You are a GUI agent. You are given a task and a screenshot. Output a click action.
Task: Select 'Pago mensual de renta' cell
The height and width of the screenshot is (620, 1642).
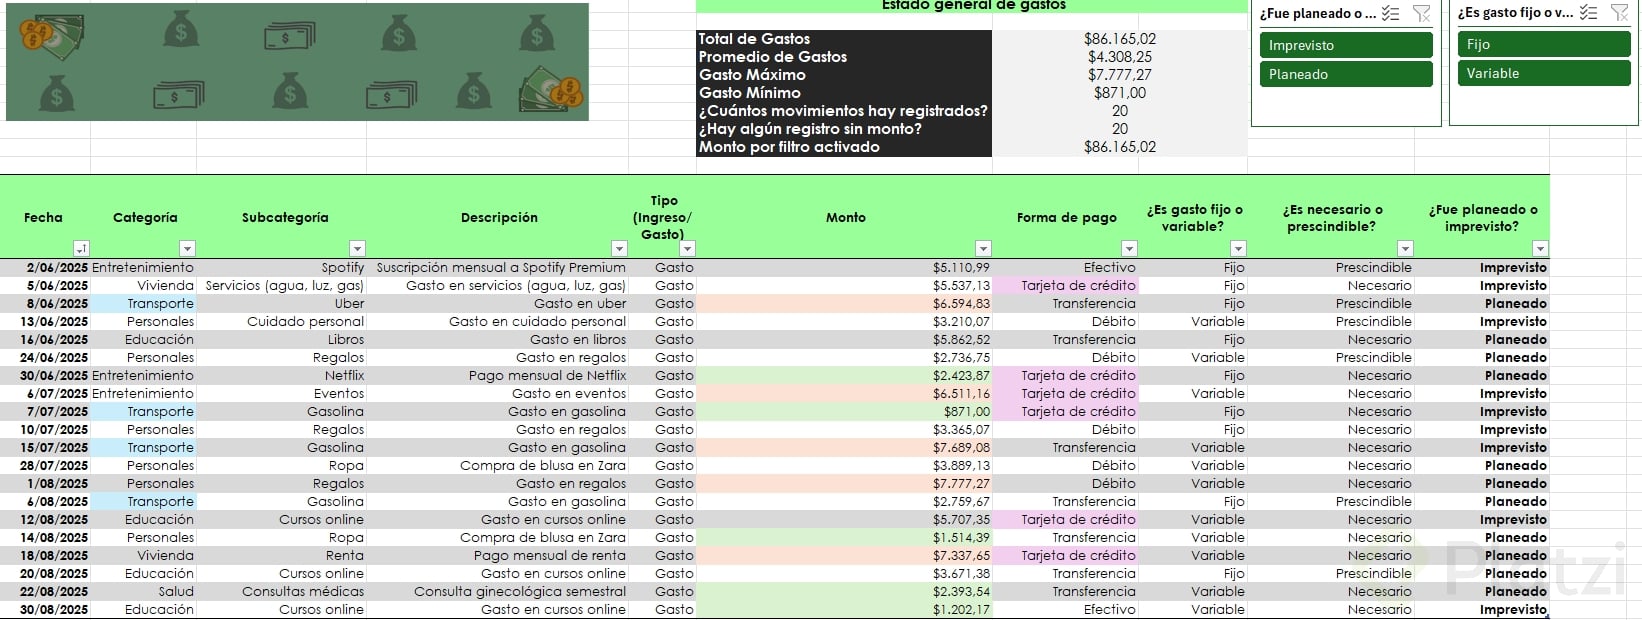pyautogui.click(x=498, y=555)
